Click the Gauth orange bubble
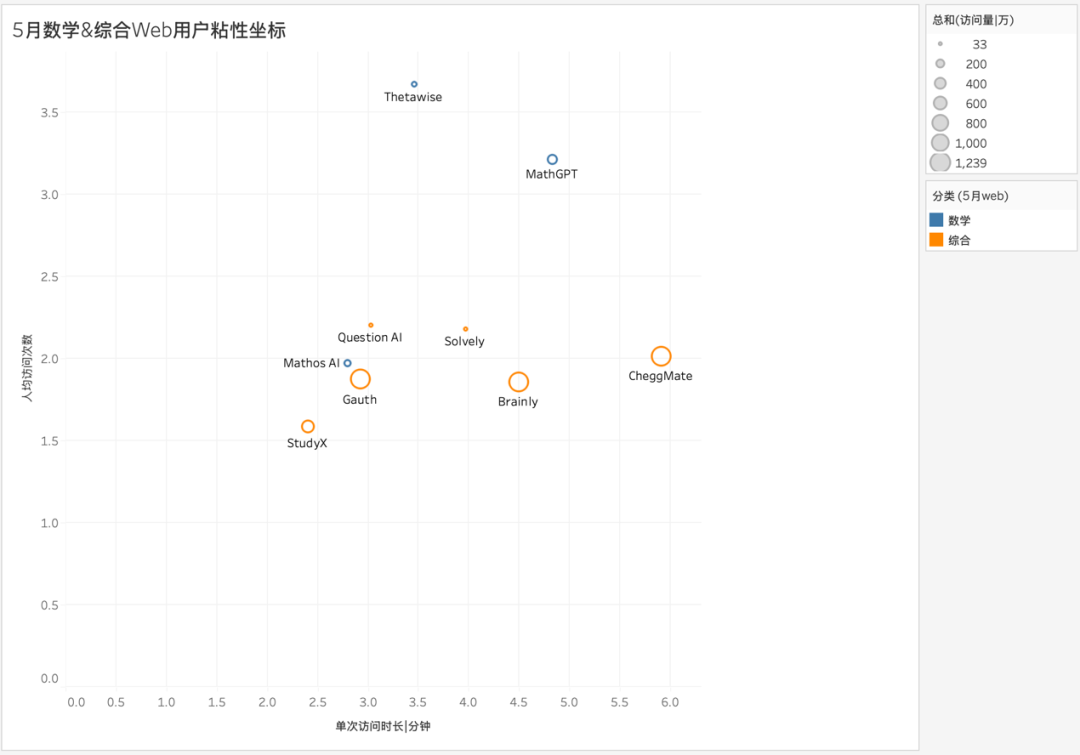The height and width of the screenshot is (755, 1080). click(360, 379)
